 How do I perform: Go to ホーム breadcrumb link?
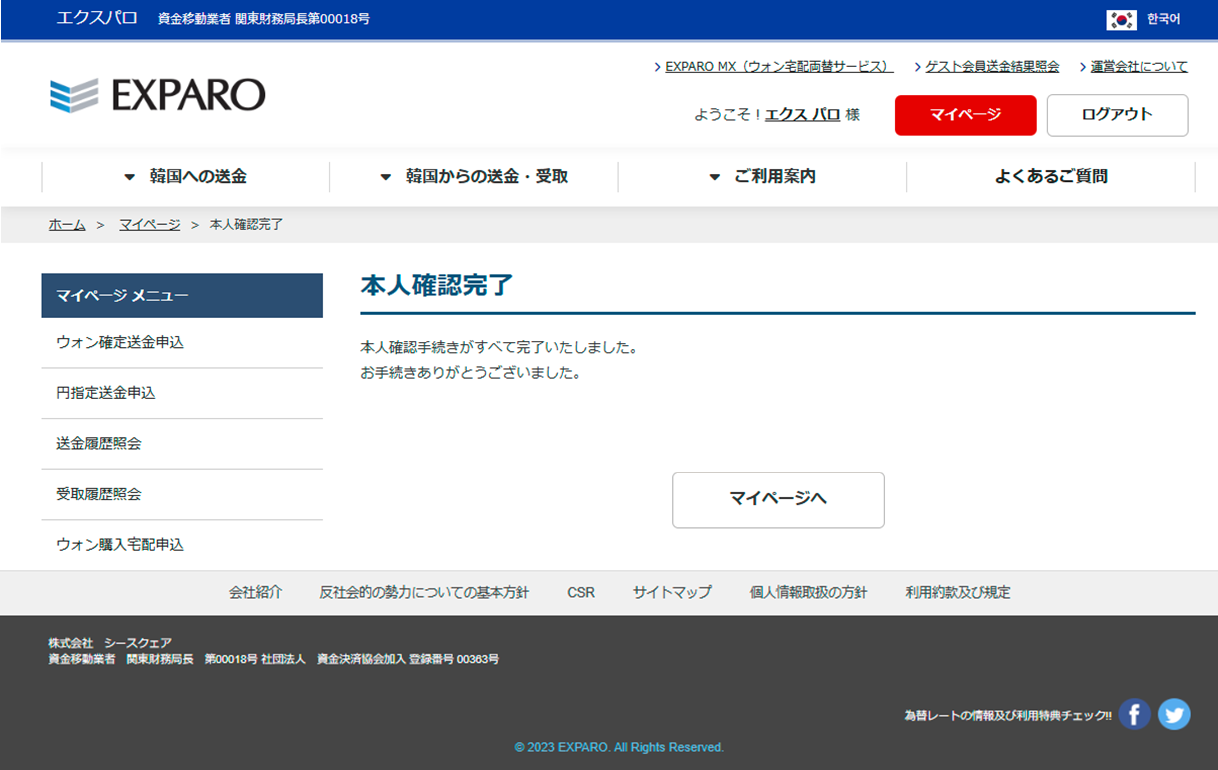[x=67, y=225]
